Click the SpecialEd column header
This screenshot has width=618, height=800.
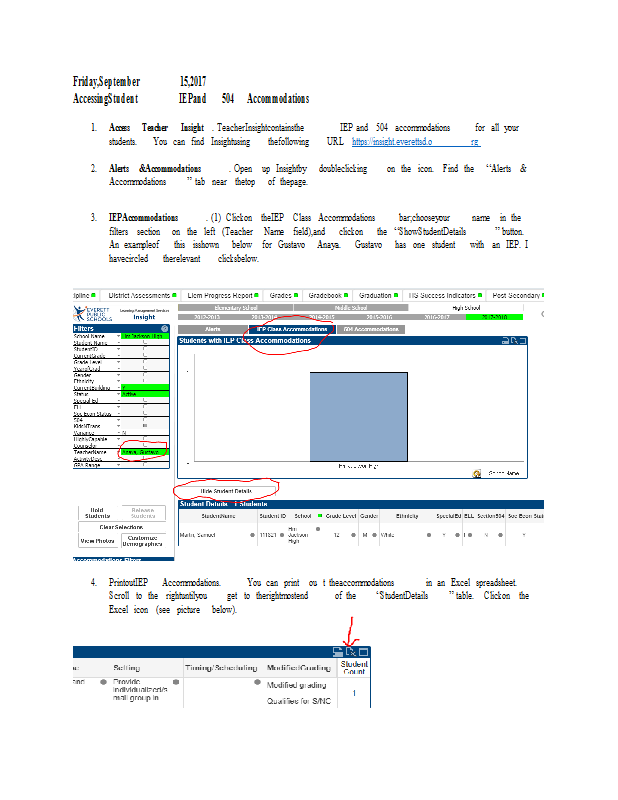click(449, 516)
